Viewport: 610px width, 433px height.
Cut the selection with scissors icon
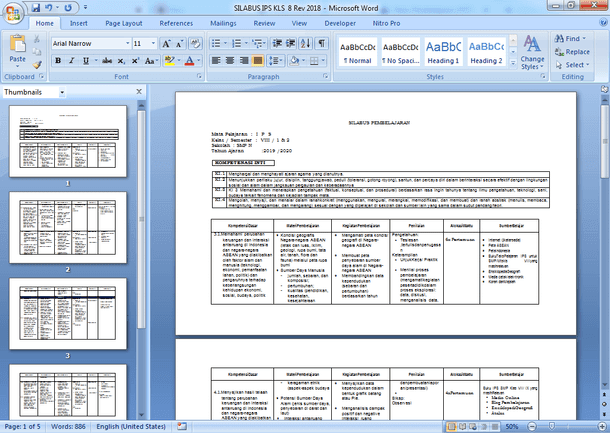click(x=37, y=39)
